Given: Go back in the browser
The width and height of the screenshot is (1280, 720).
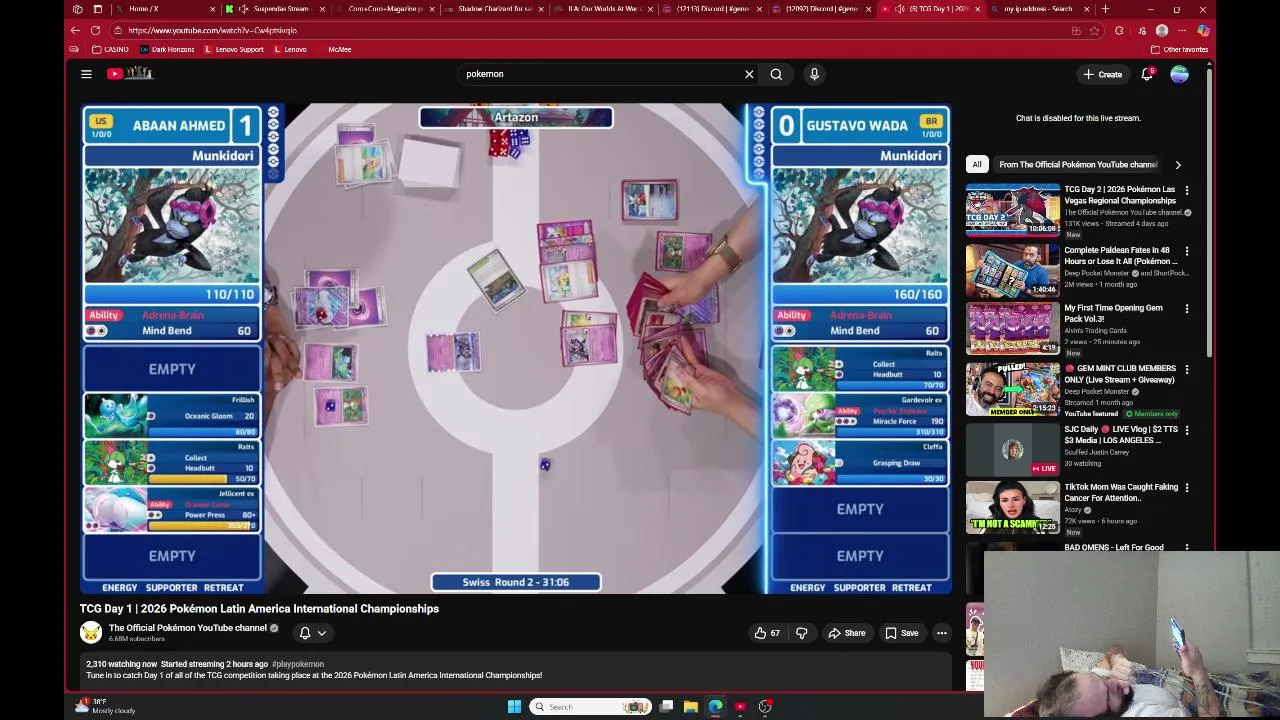Looking at the screenshot, I should pyautogui.click(x=76, y=30).
